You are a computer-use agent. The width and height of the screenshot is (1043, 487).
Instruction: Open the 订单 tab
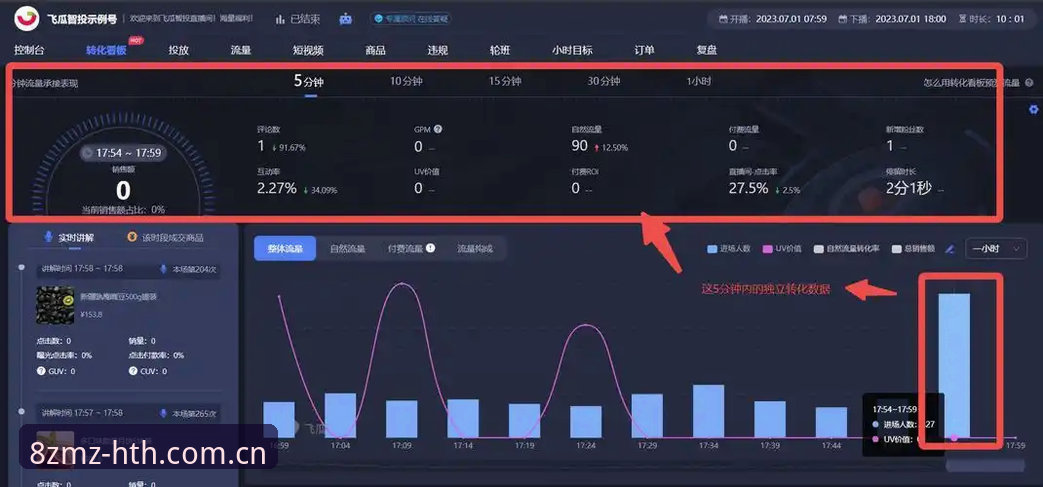tap(645, 50)
